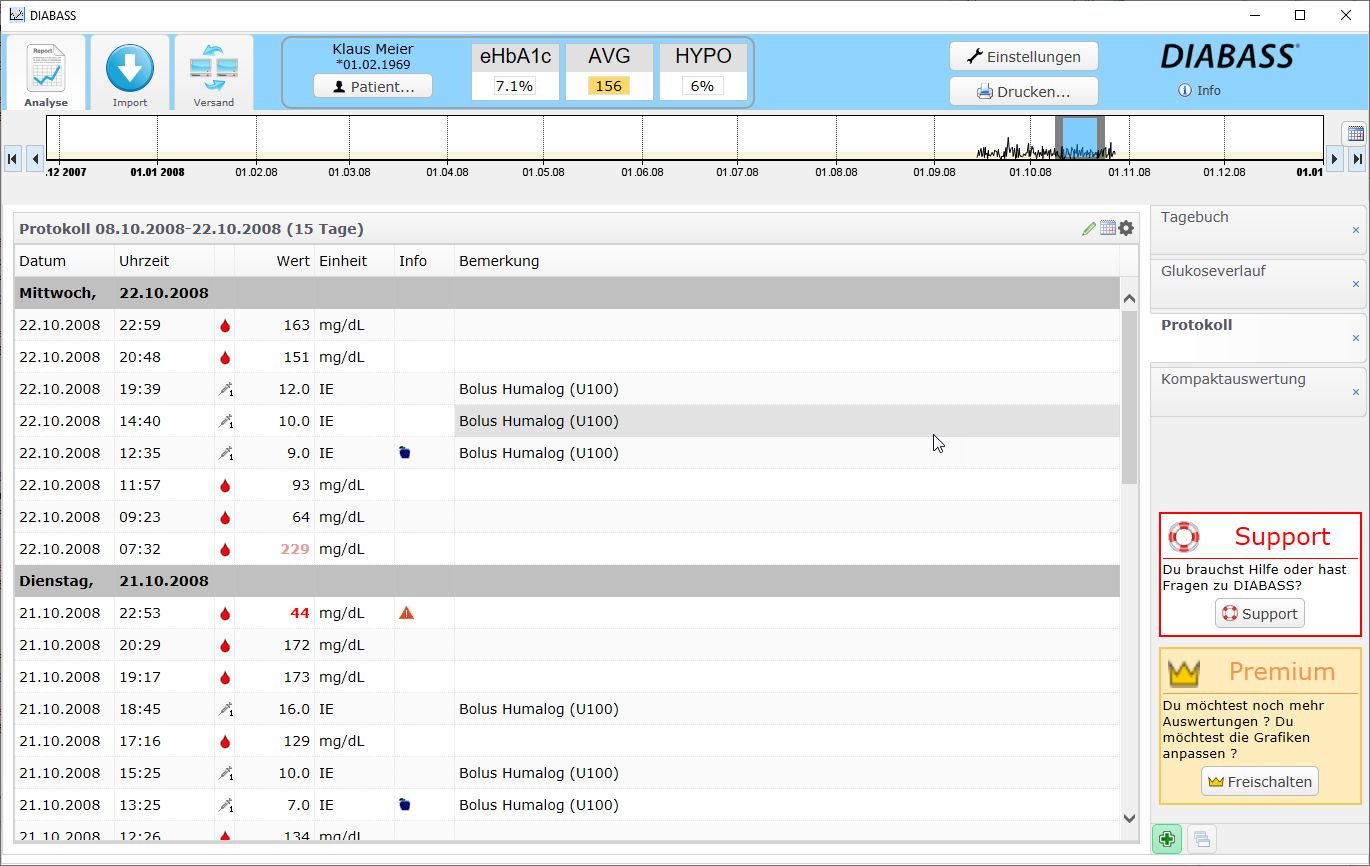Image resolution: width=1370 pixels, height=866 pixels.
Task: Open the Versand data transfer icon
Action: pyautogui.click(x=213, y=72)
